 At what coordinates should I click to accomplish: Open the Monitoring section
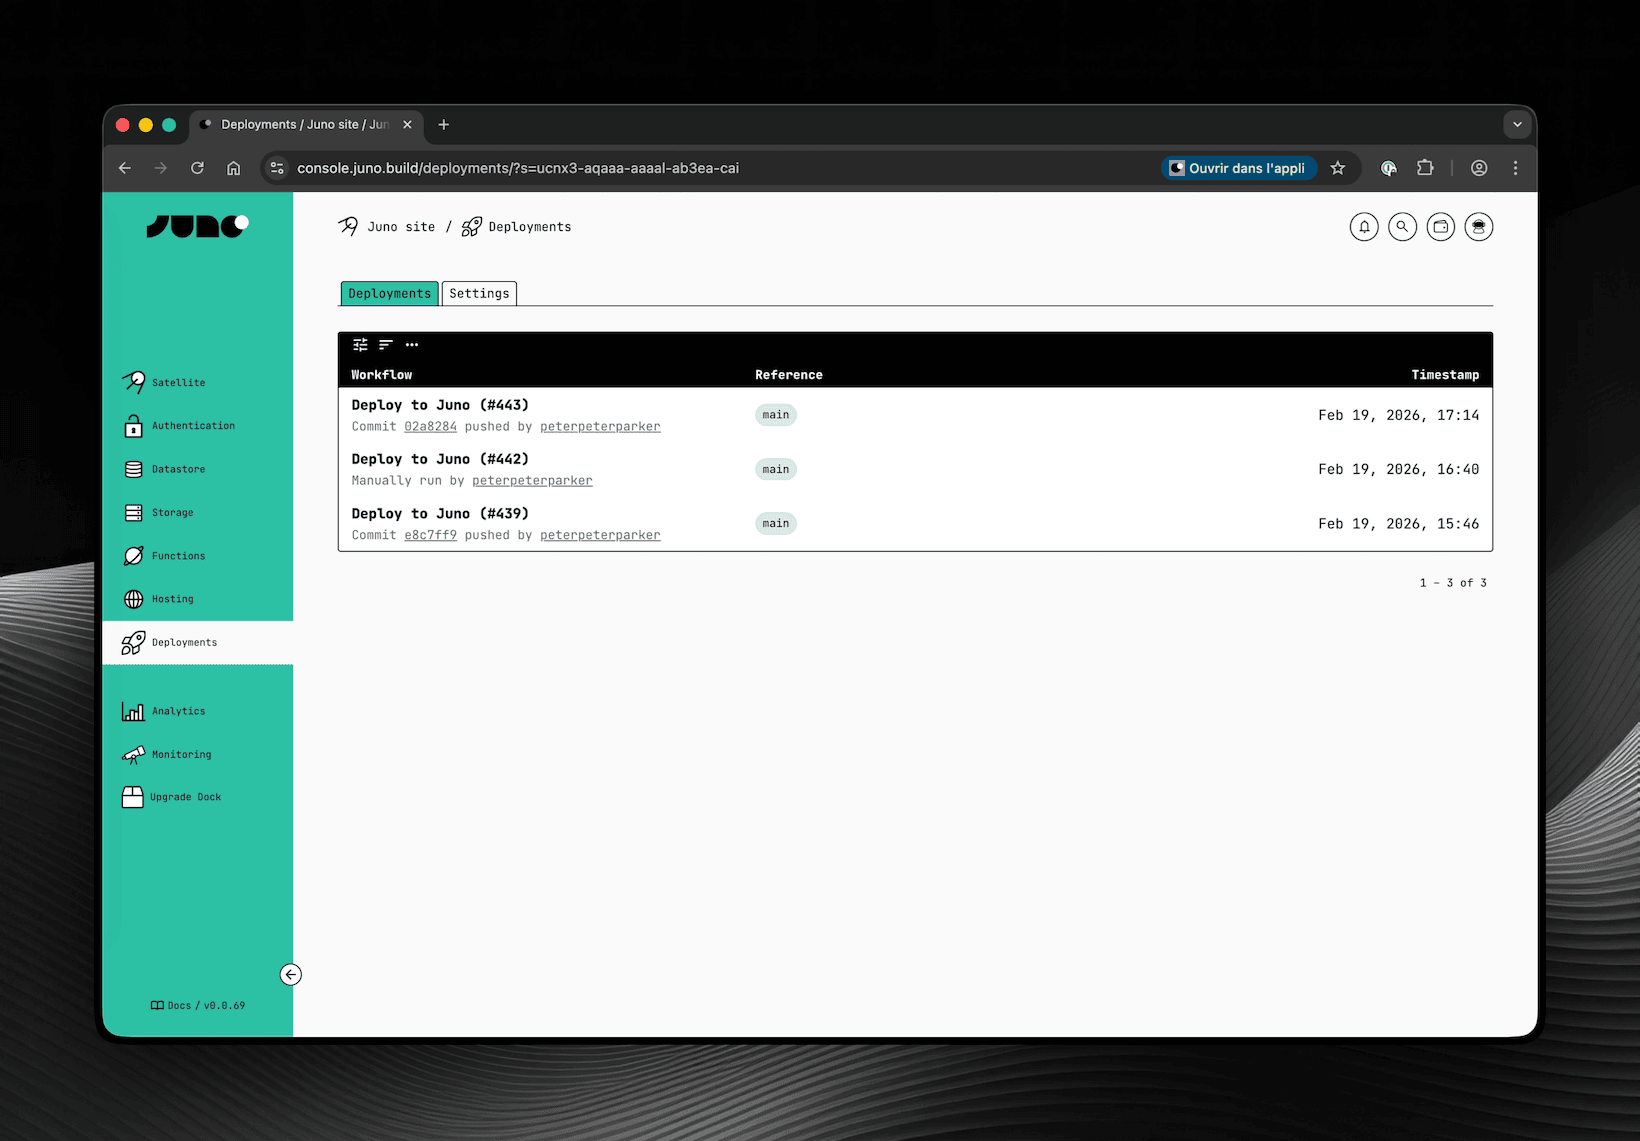click(x=181, y=754)
